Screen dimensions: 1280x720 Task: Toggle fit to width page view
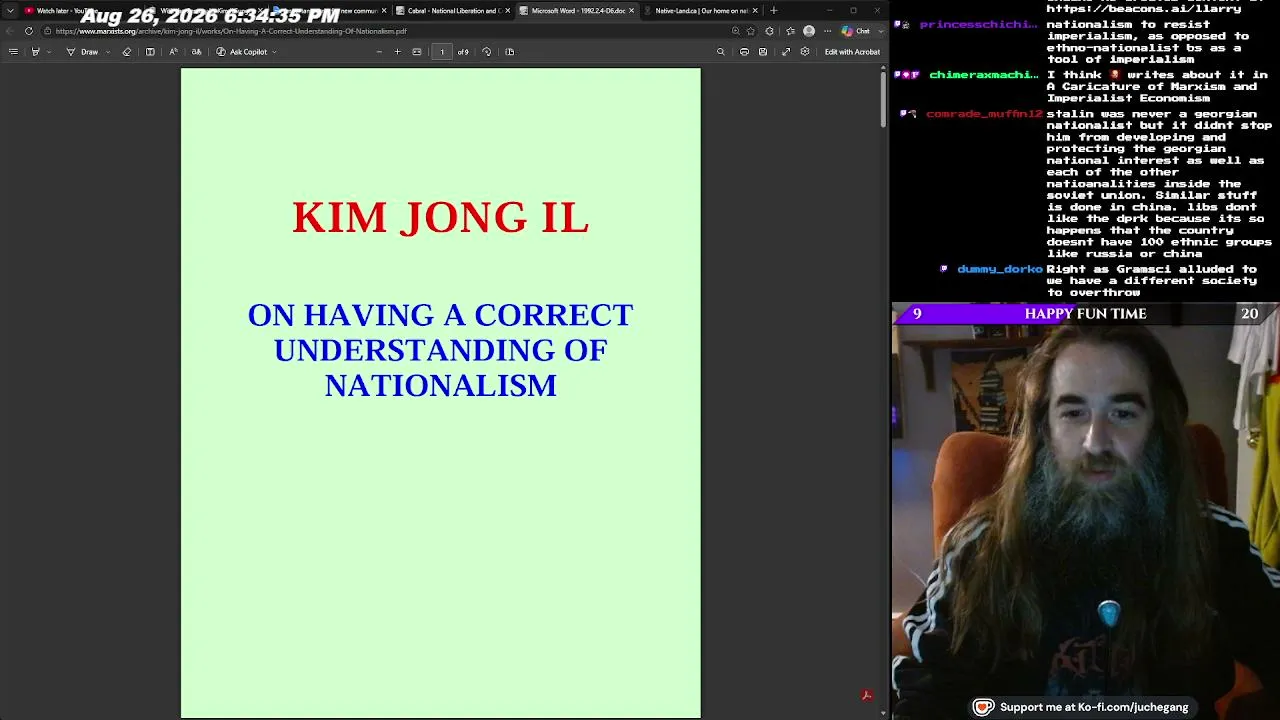[x=417, y=52]
